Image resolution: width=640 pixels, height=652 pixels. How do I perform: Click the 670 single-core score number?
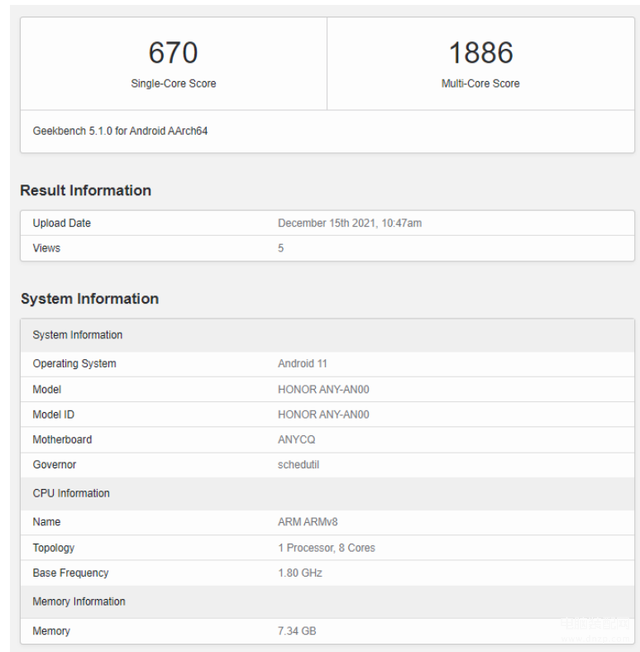(x=173, y=53)
